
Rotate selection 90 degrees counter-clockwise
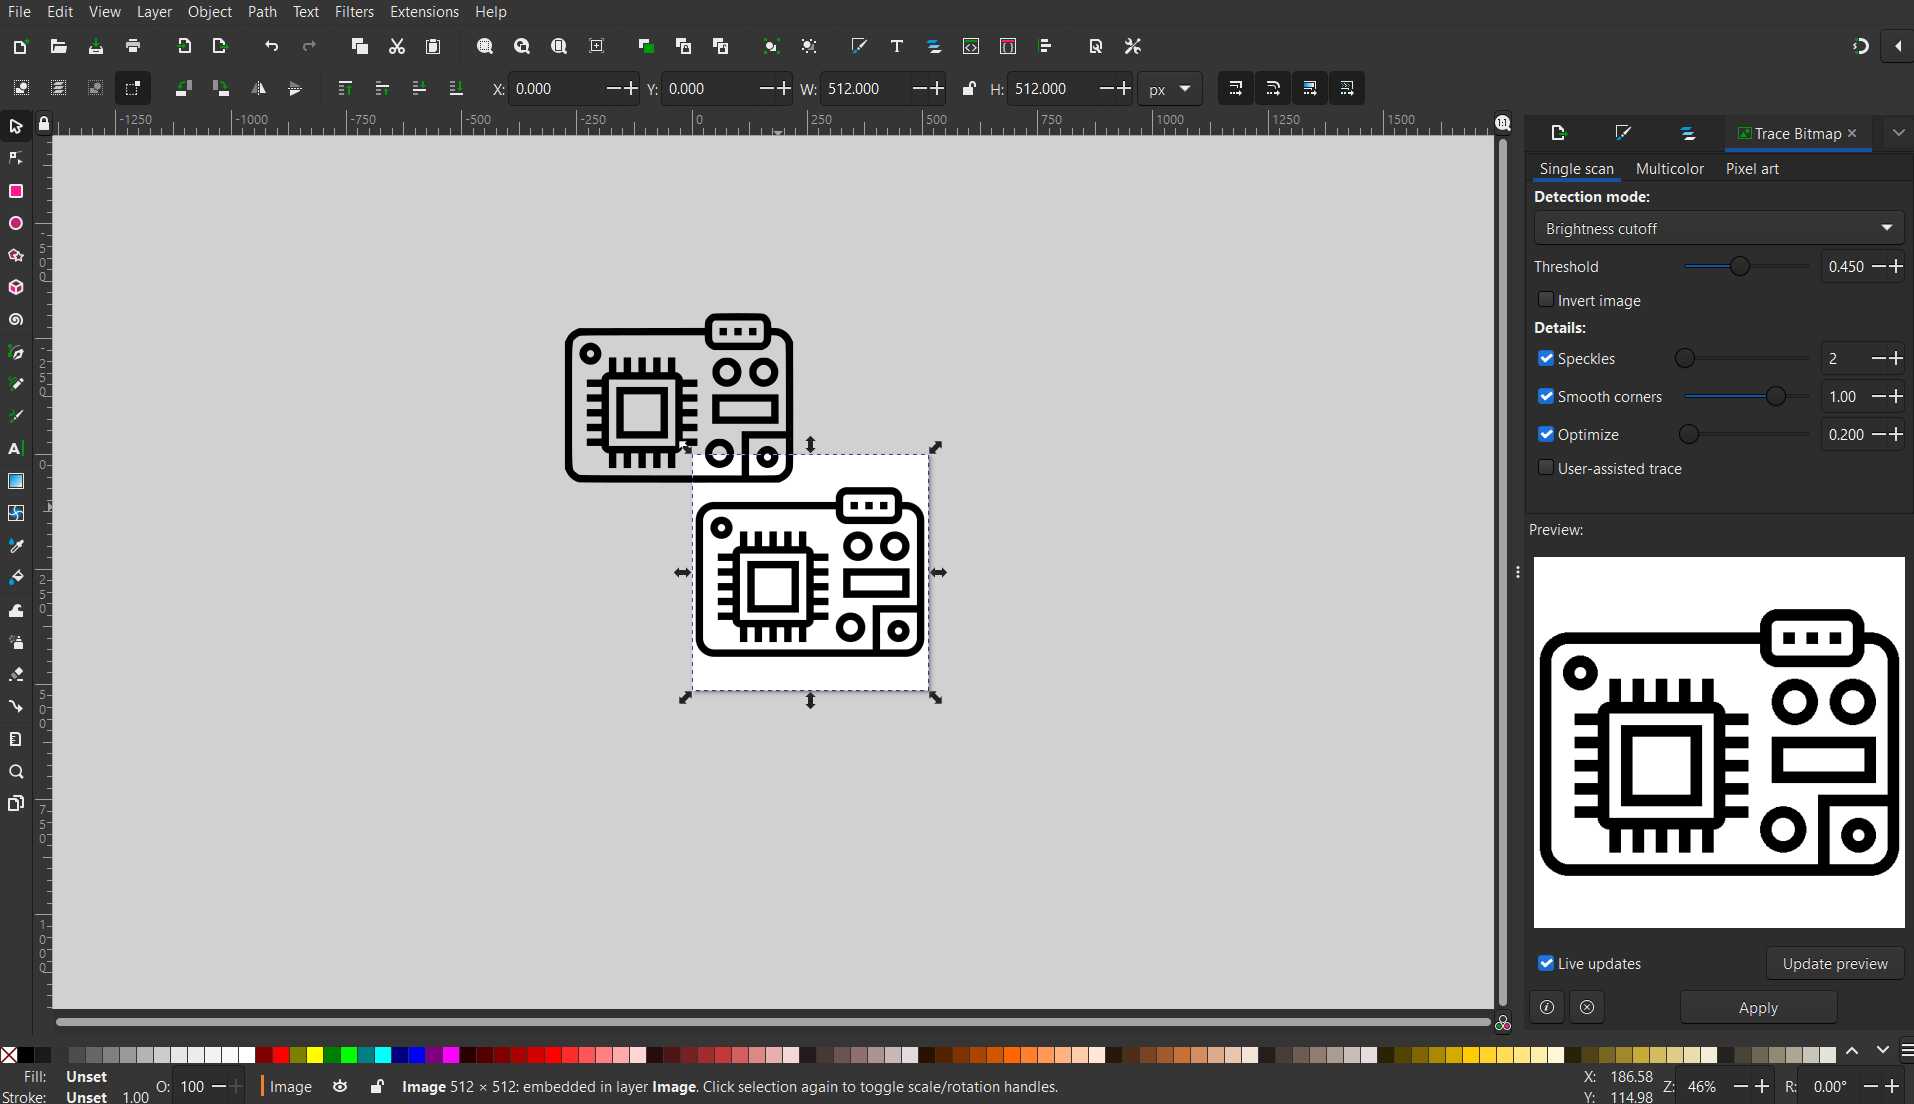pyautogui.click(x=183, y=88)
